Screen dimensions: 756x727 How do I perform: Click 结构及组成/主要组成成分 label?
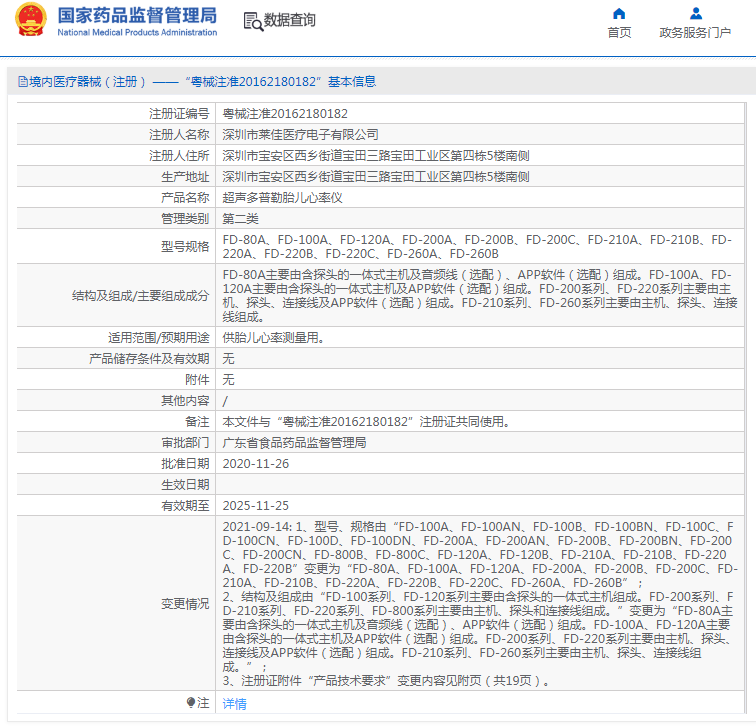tap(140, 296)
